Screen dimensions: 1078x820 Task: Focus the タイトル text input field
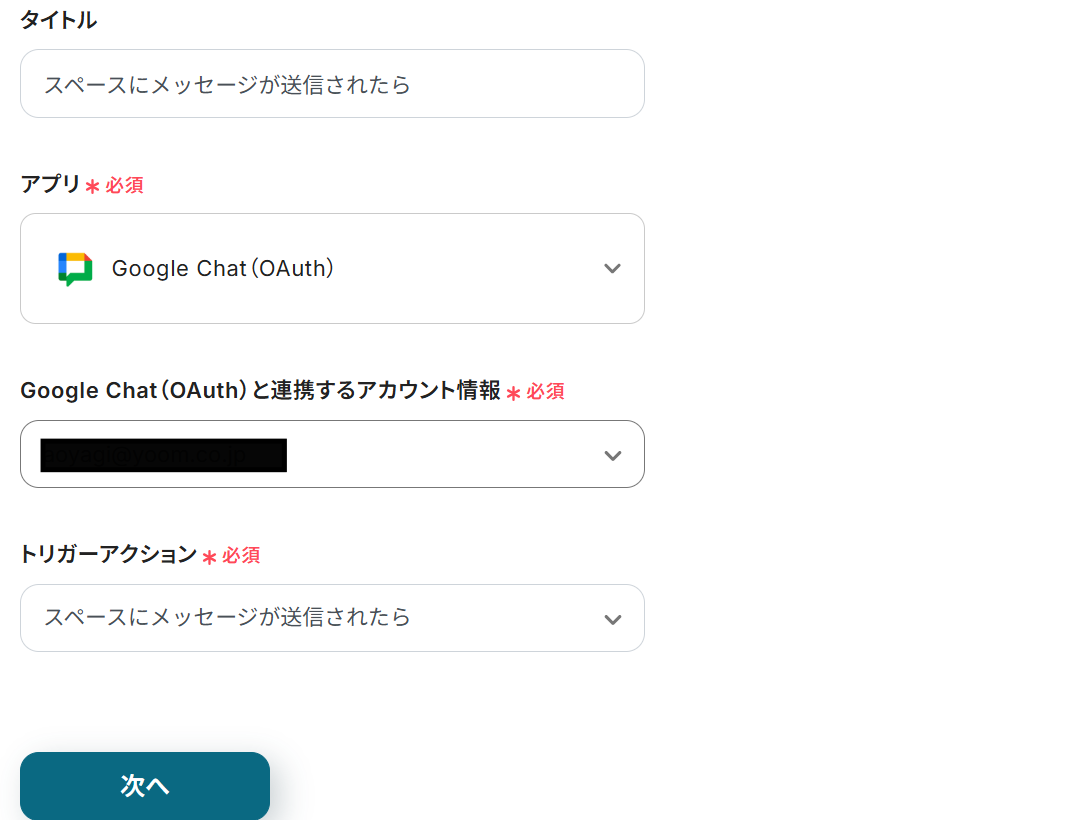332,84
